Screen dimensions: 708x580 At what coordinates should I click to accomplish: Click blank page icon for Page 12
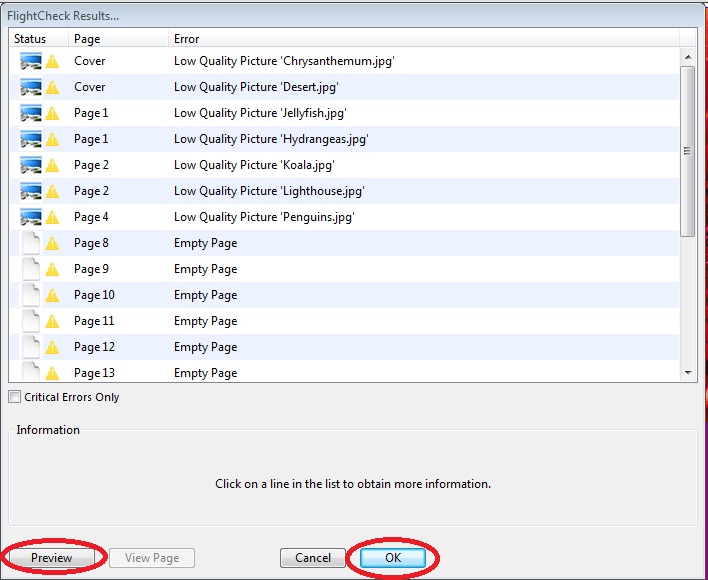coord(31,347)
